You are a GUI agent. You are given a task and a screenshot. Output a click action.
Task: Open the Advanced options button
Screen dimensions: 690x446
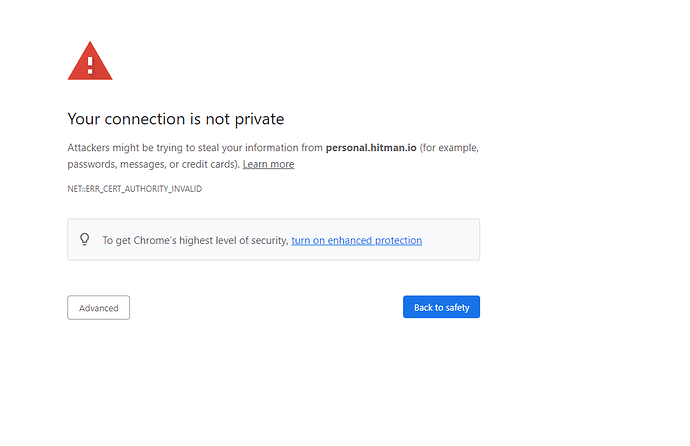[x=99, y=307]
